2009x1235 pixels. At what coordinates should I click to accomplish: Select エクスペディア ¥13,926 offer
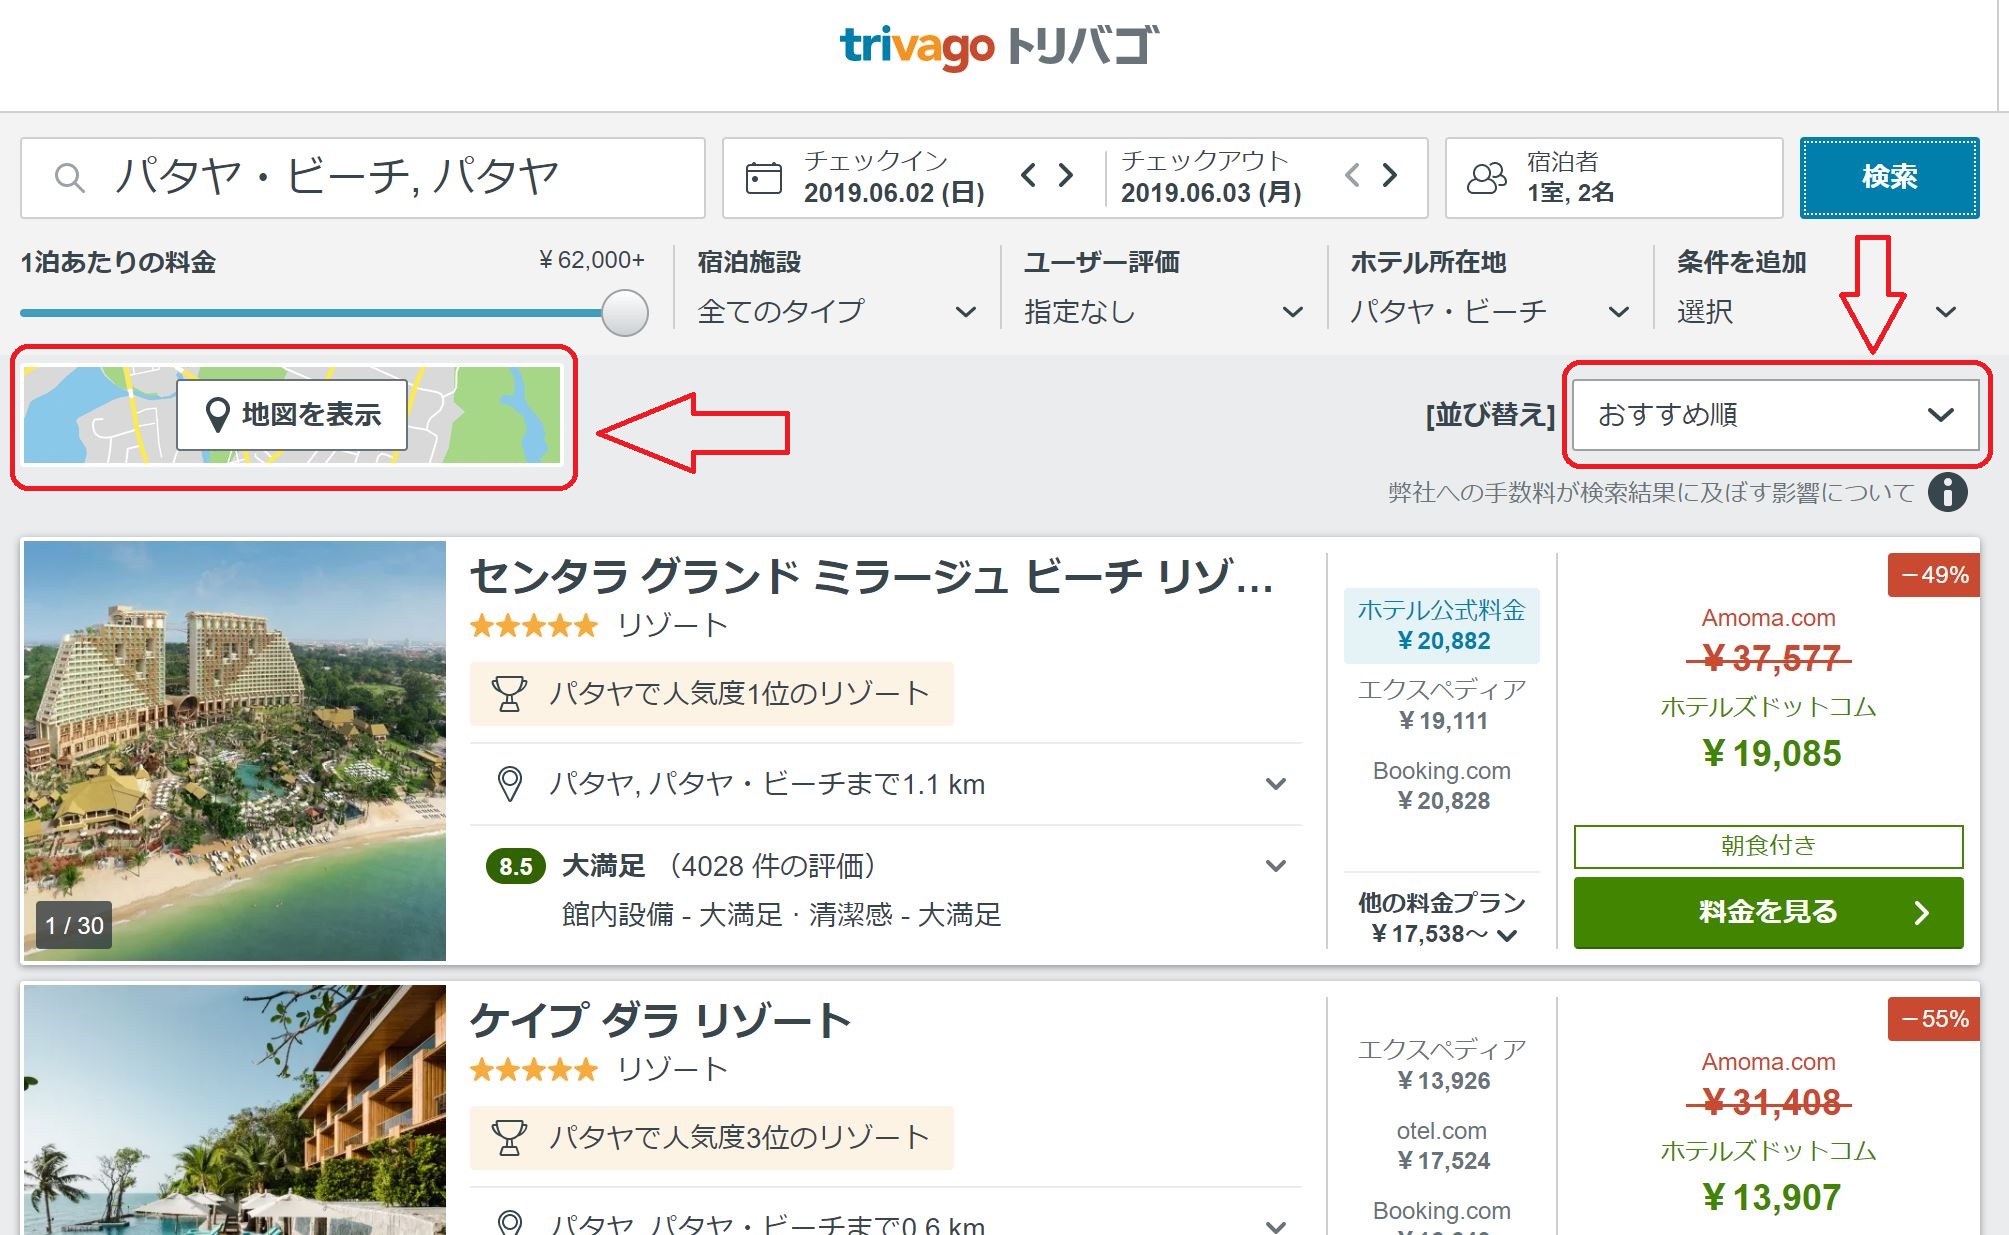1441,1065
